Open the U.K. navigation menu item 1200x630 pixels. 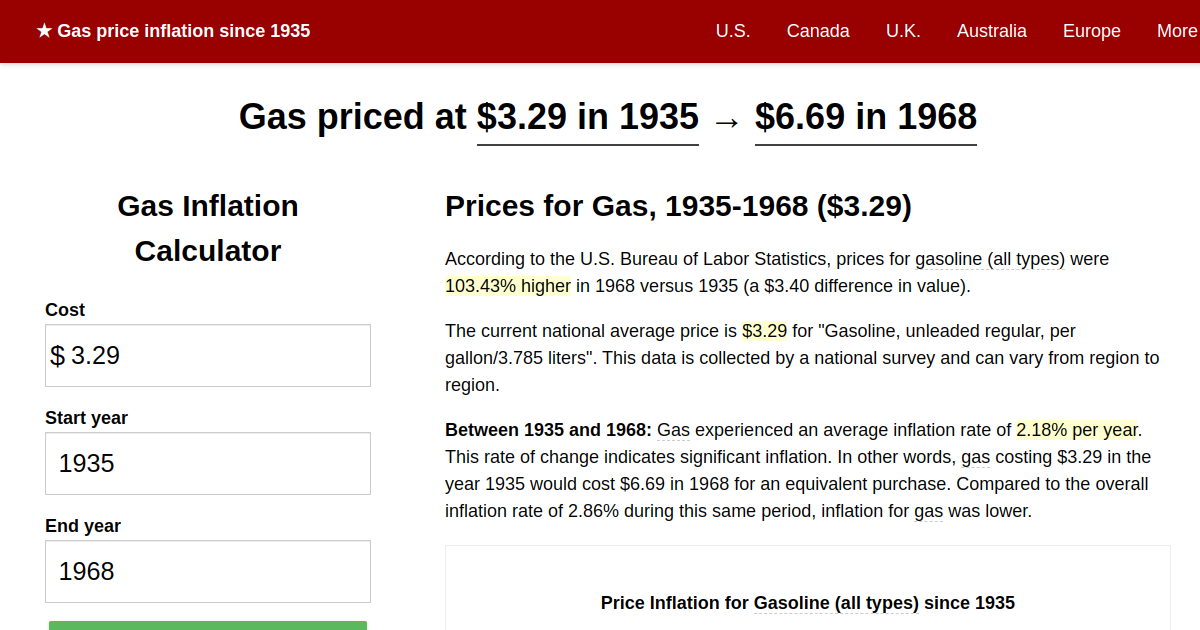coord(903,31)
